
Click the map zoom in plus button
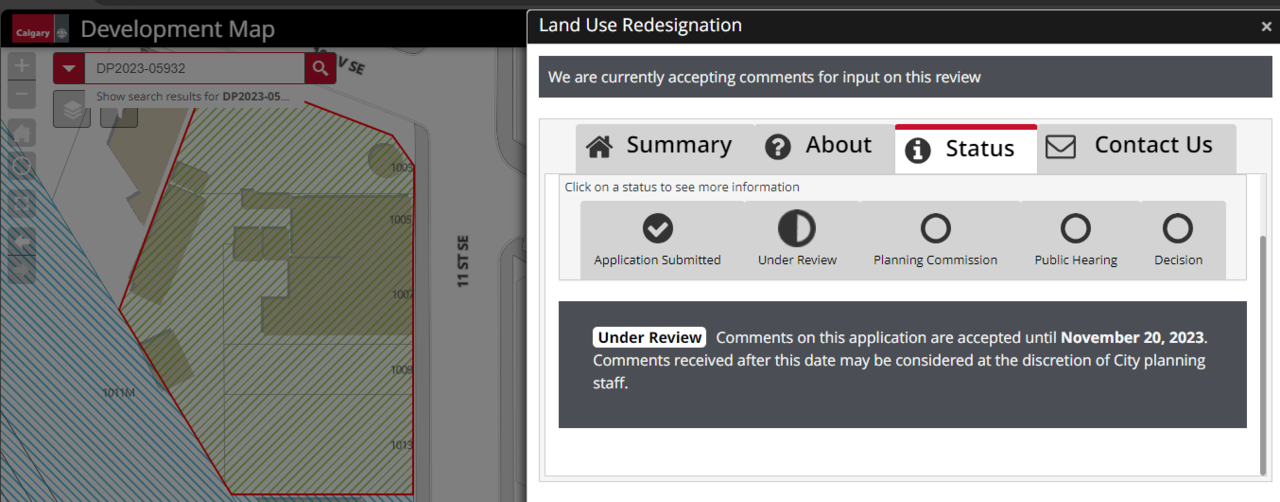[22, 67]
